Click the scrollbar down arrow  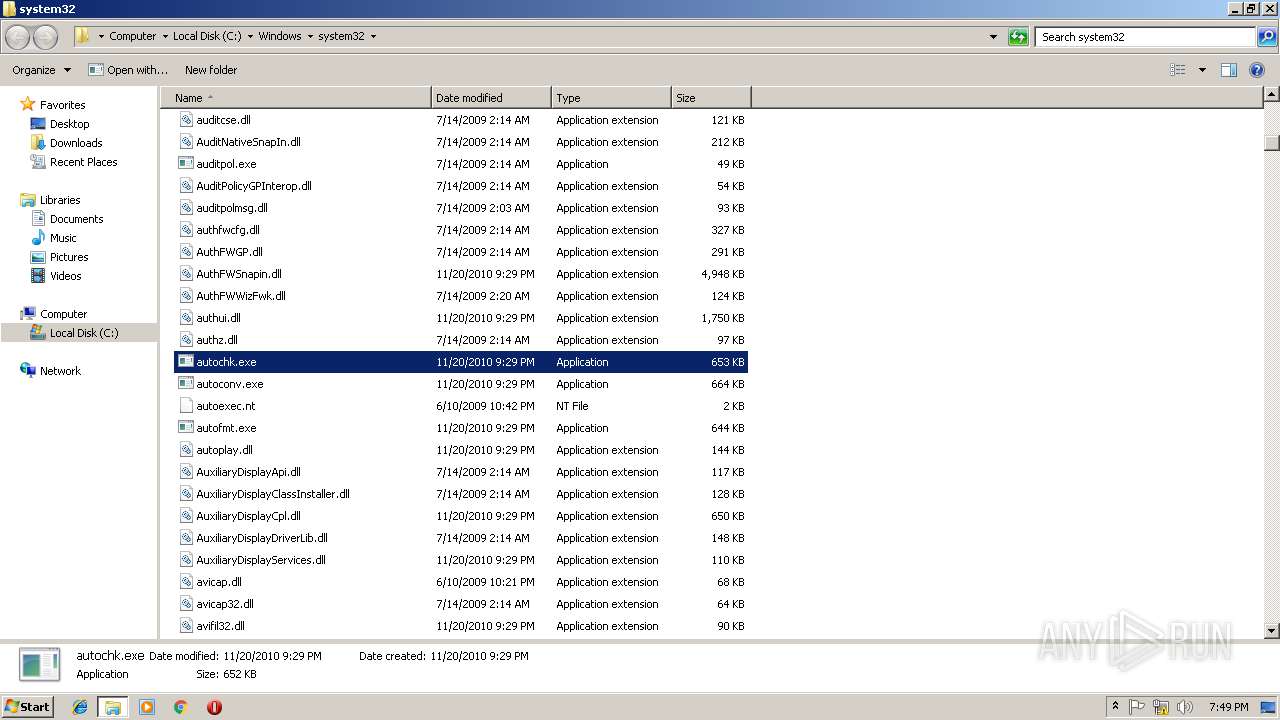tap(1272, 631)
